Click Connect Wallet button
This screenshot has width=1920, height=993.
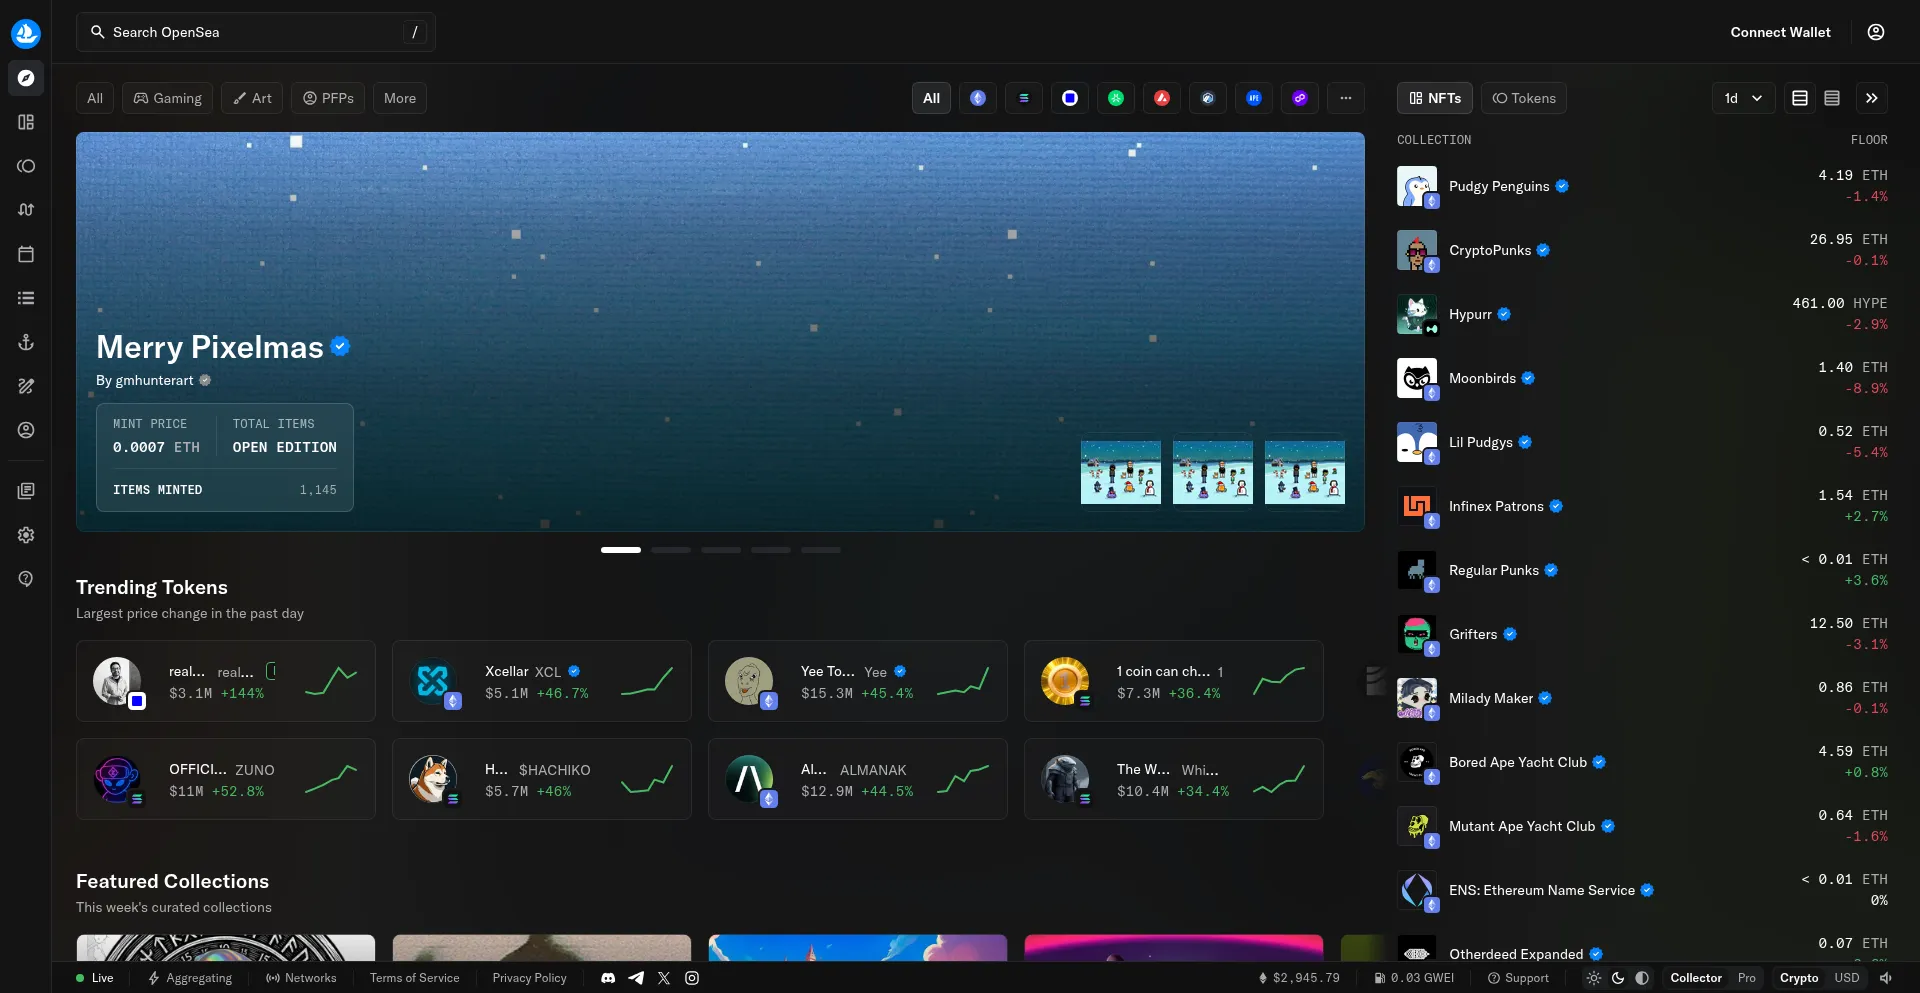pos(1780,32)
